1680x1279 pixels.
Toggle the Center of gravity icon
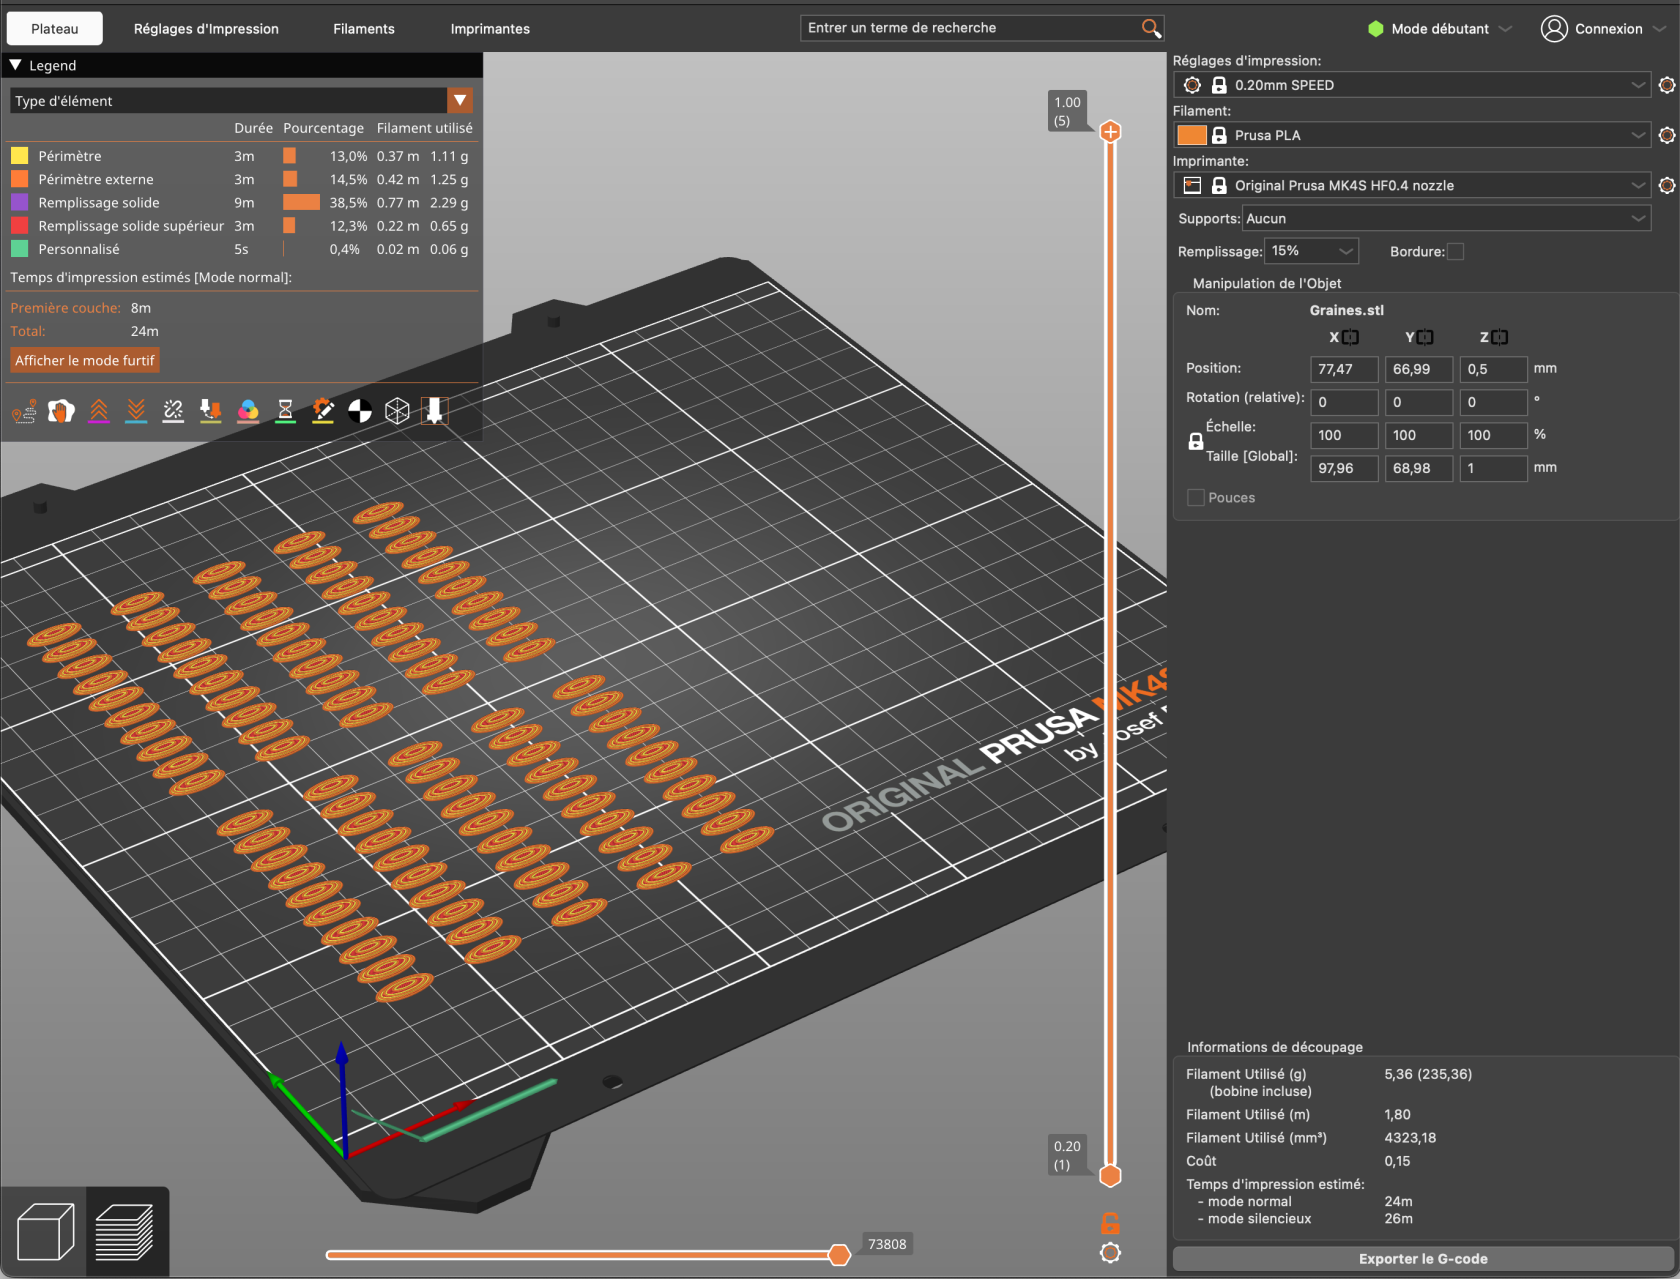(x=360, y=411)
